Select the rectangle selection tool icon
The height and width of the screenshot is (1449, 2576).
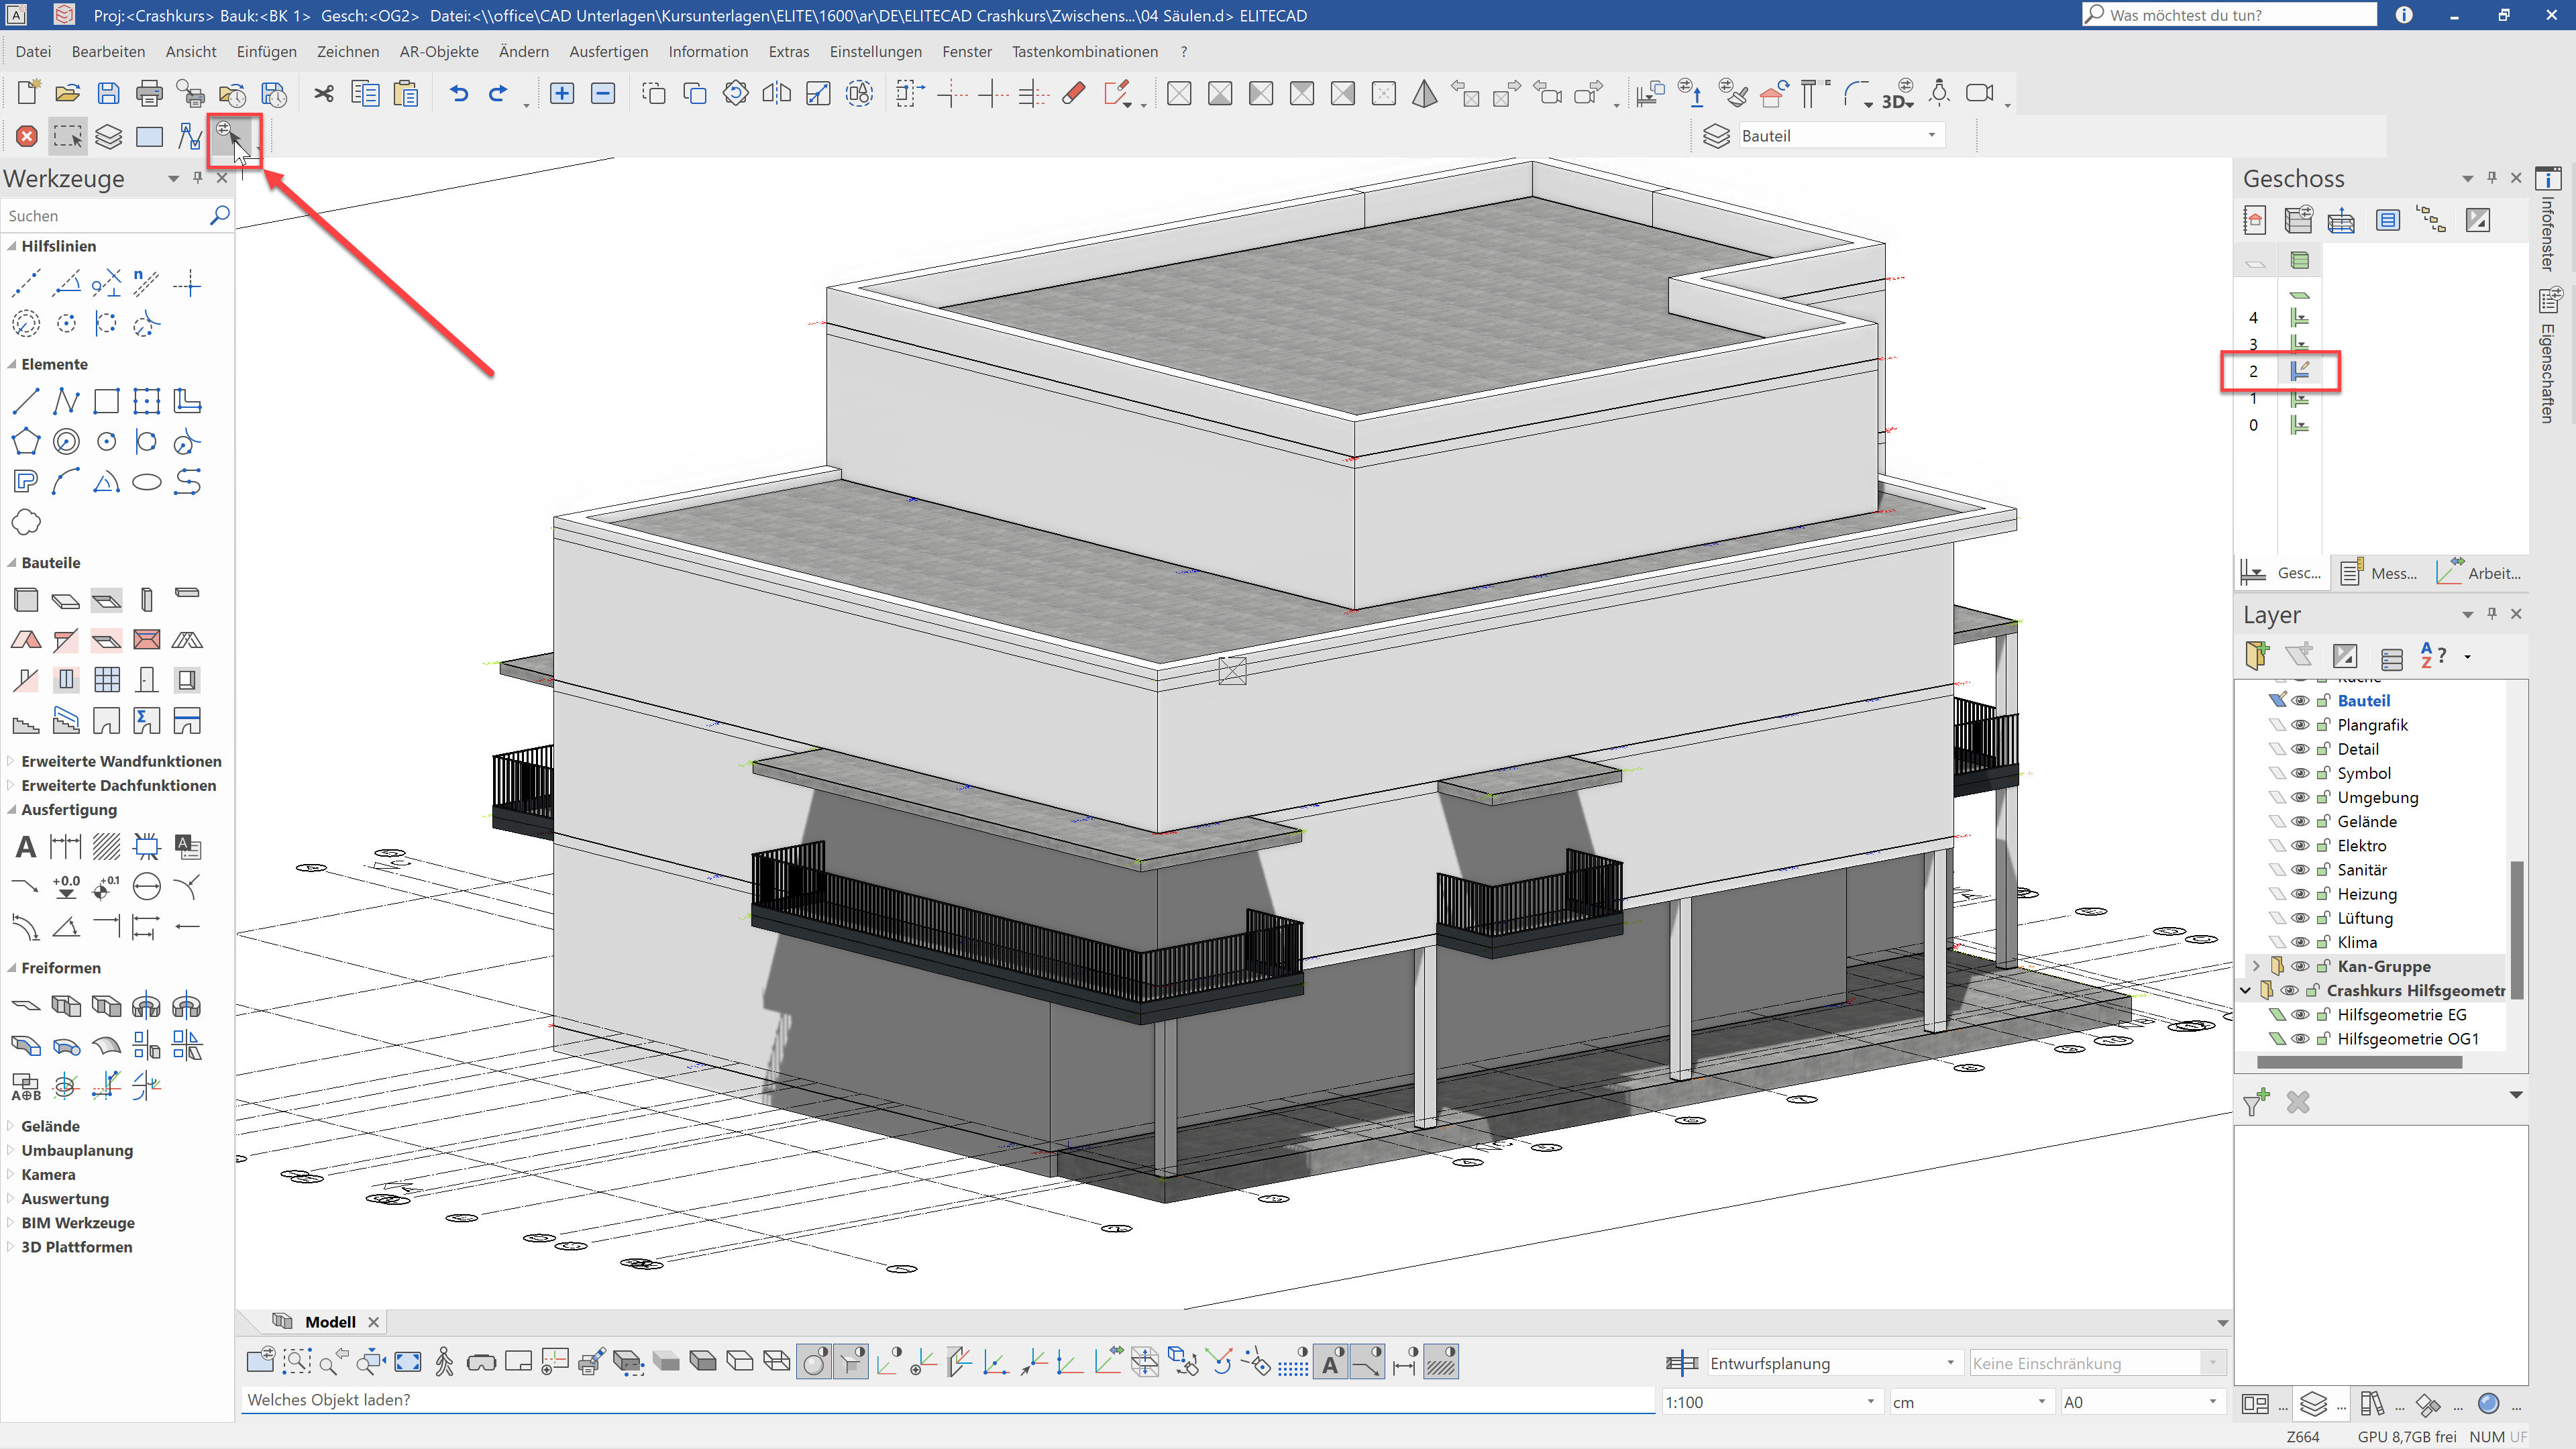(68, 136)
